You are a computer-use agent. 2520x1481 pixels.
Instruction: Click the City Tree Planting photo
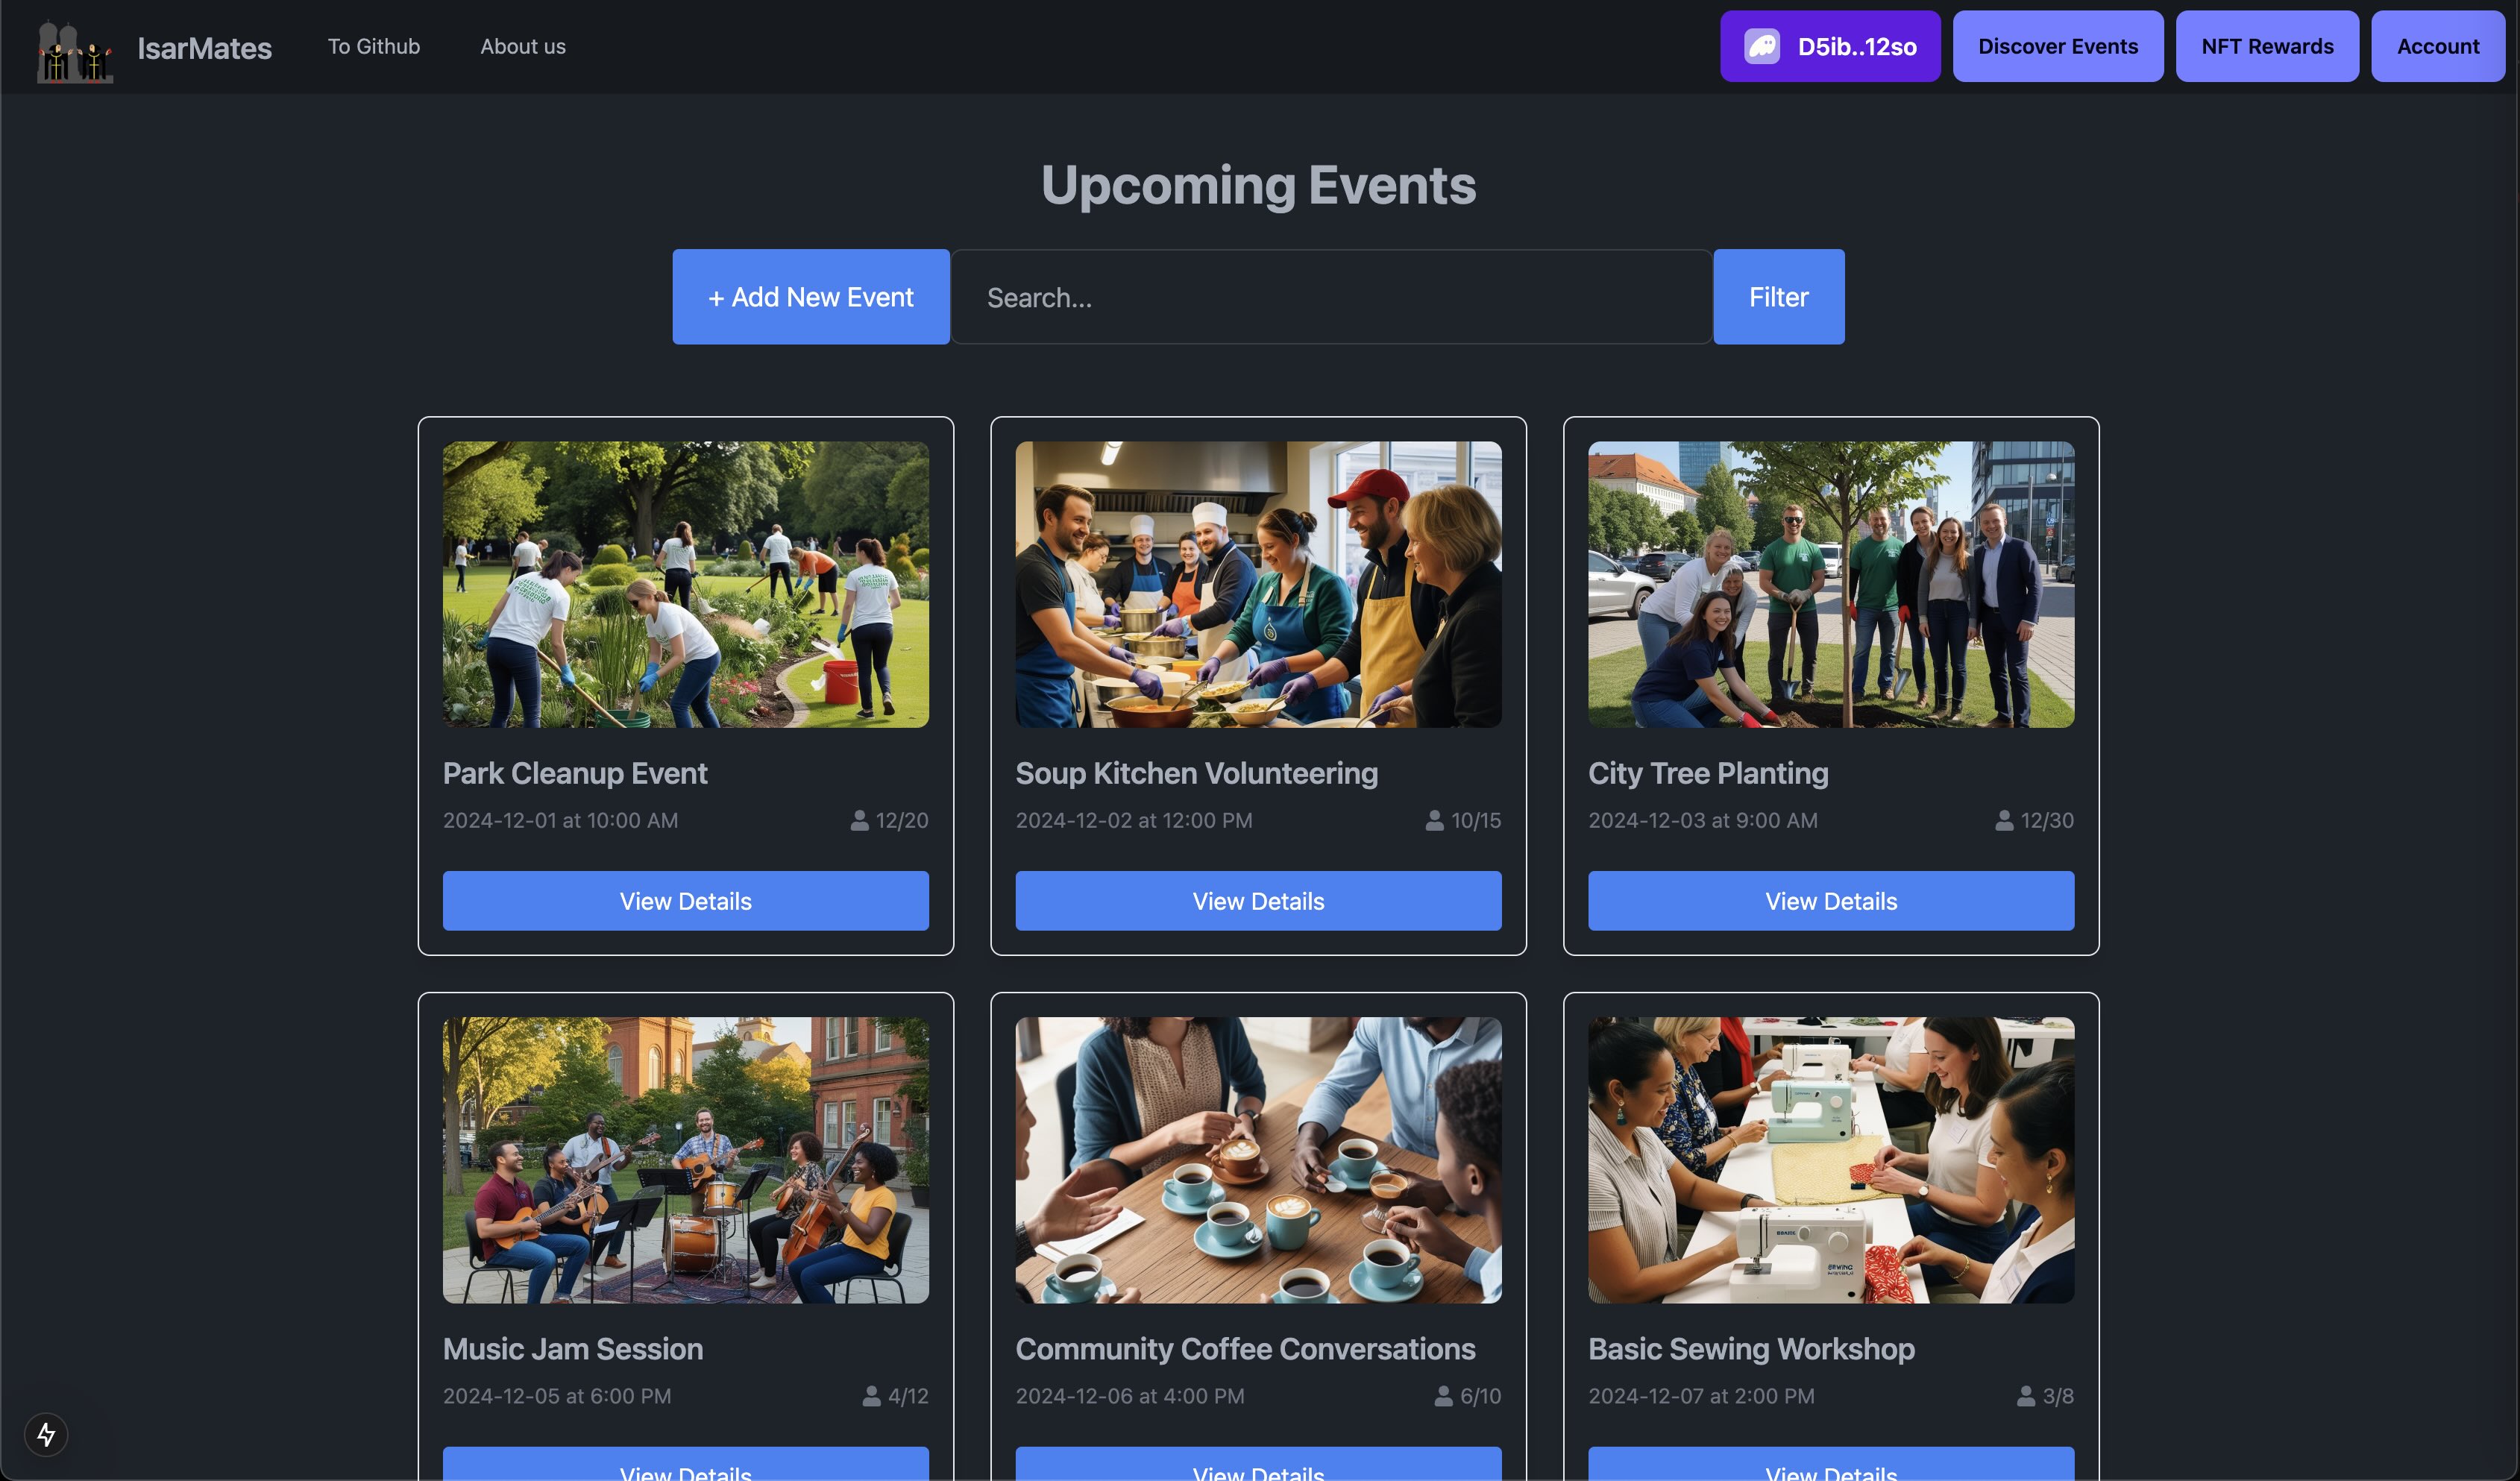1831,585
